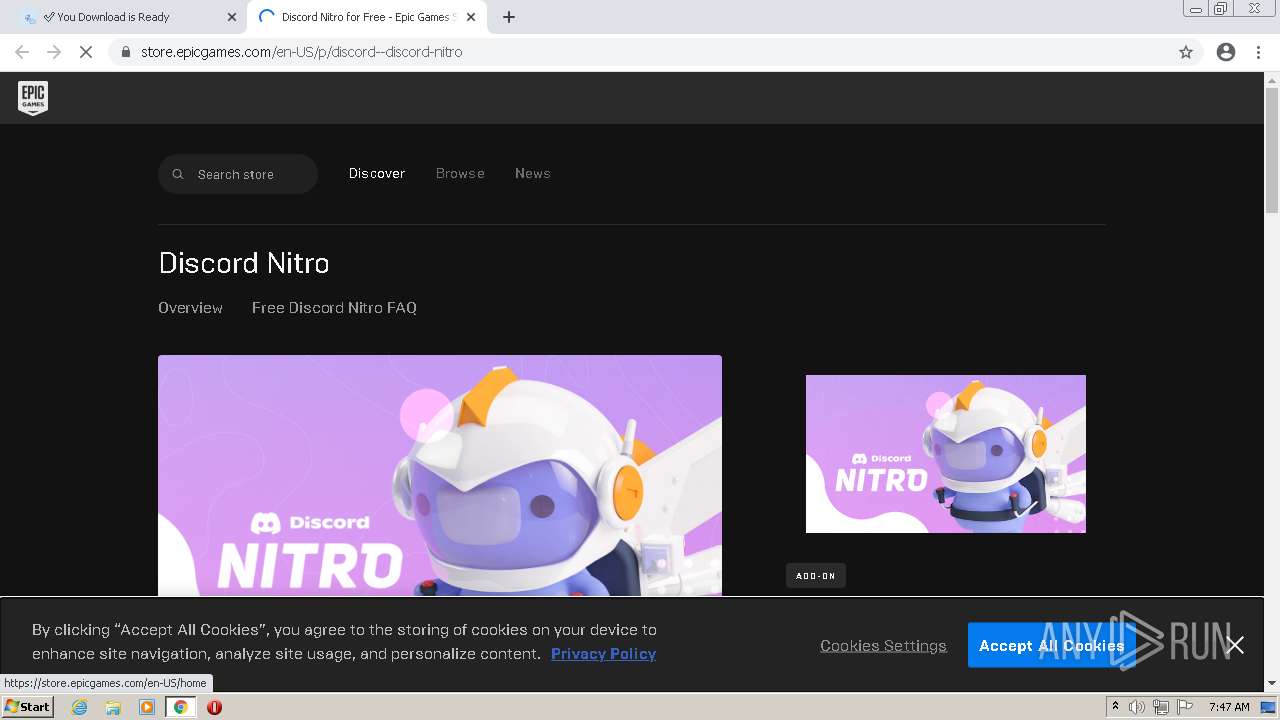Select the Overview page tab
This screenshot has width=1280, height=720.
point(190,308)
